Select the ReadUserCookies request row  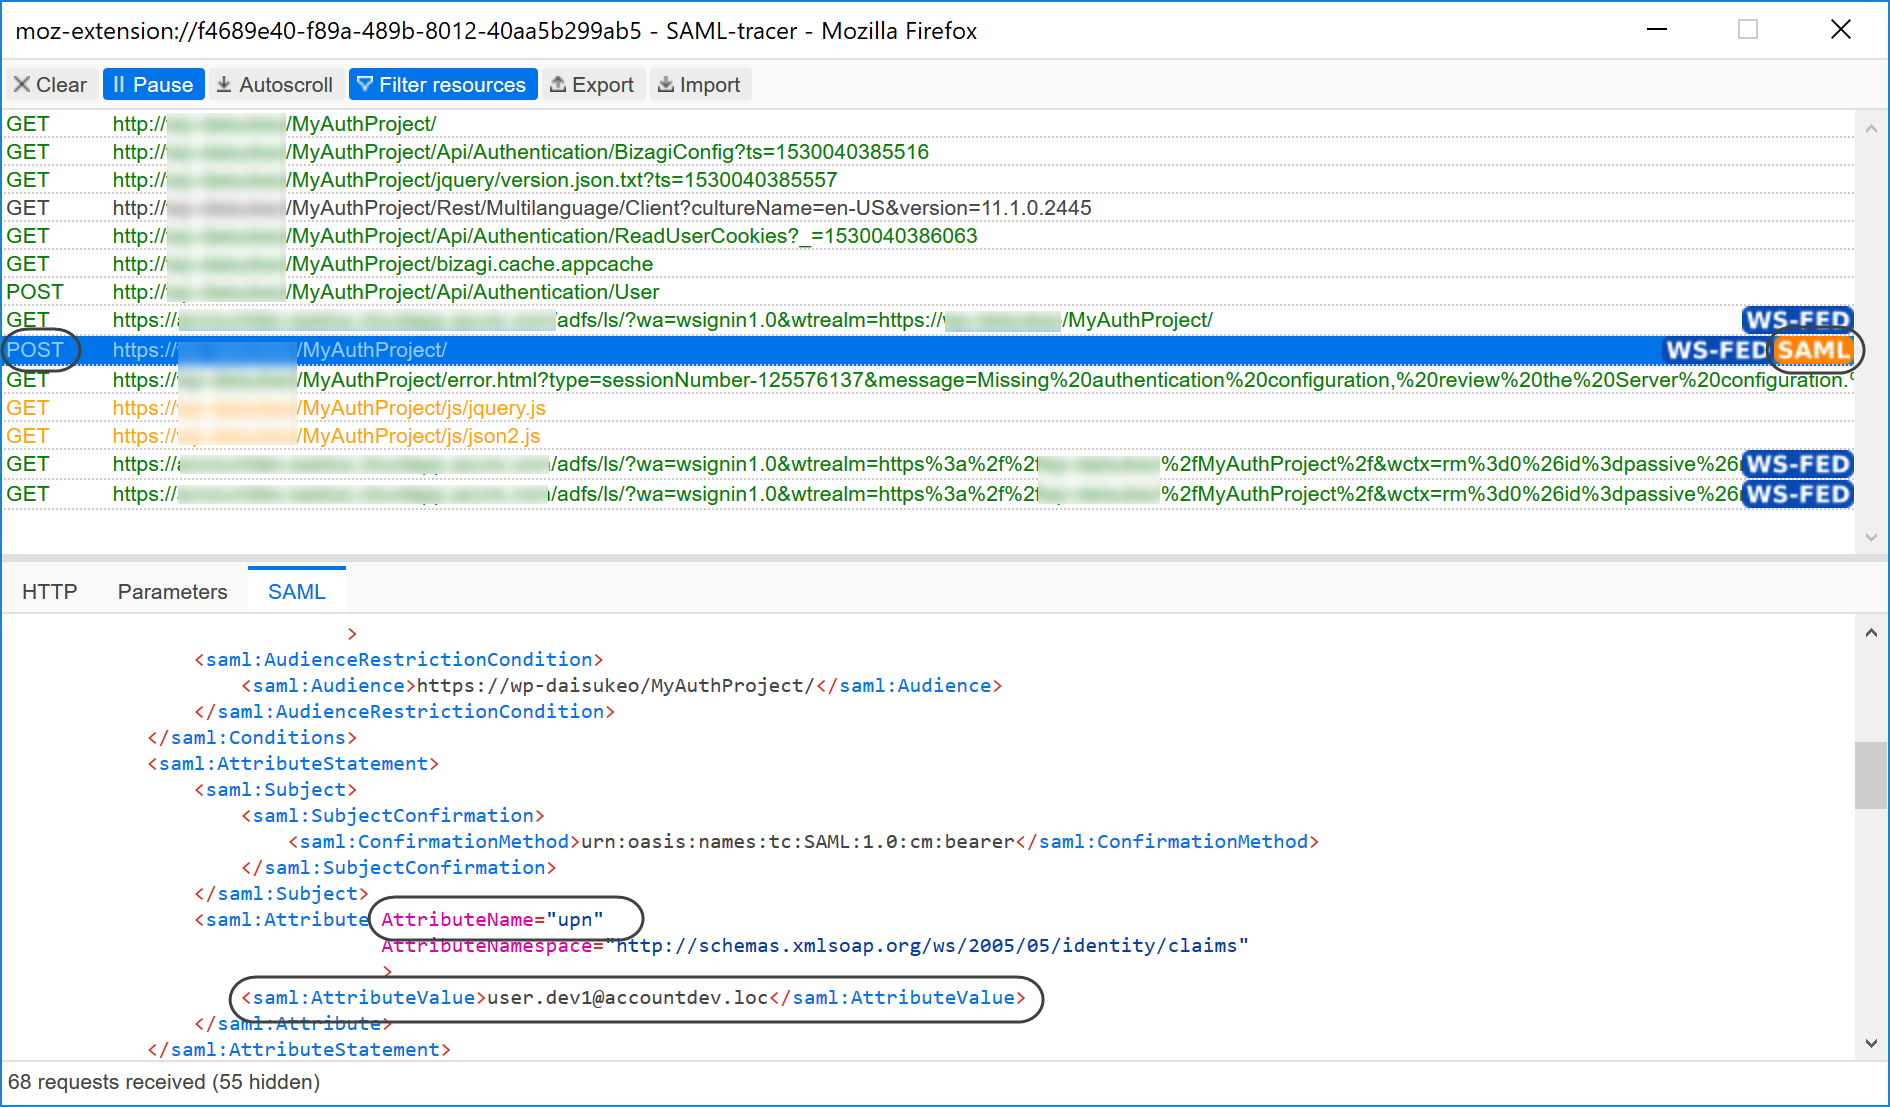tap(928, 236)
